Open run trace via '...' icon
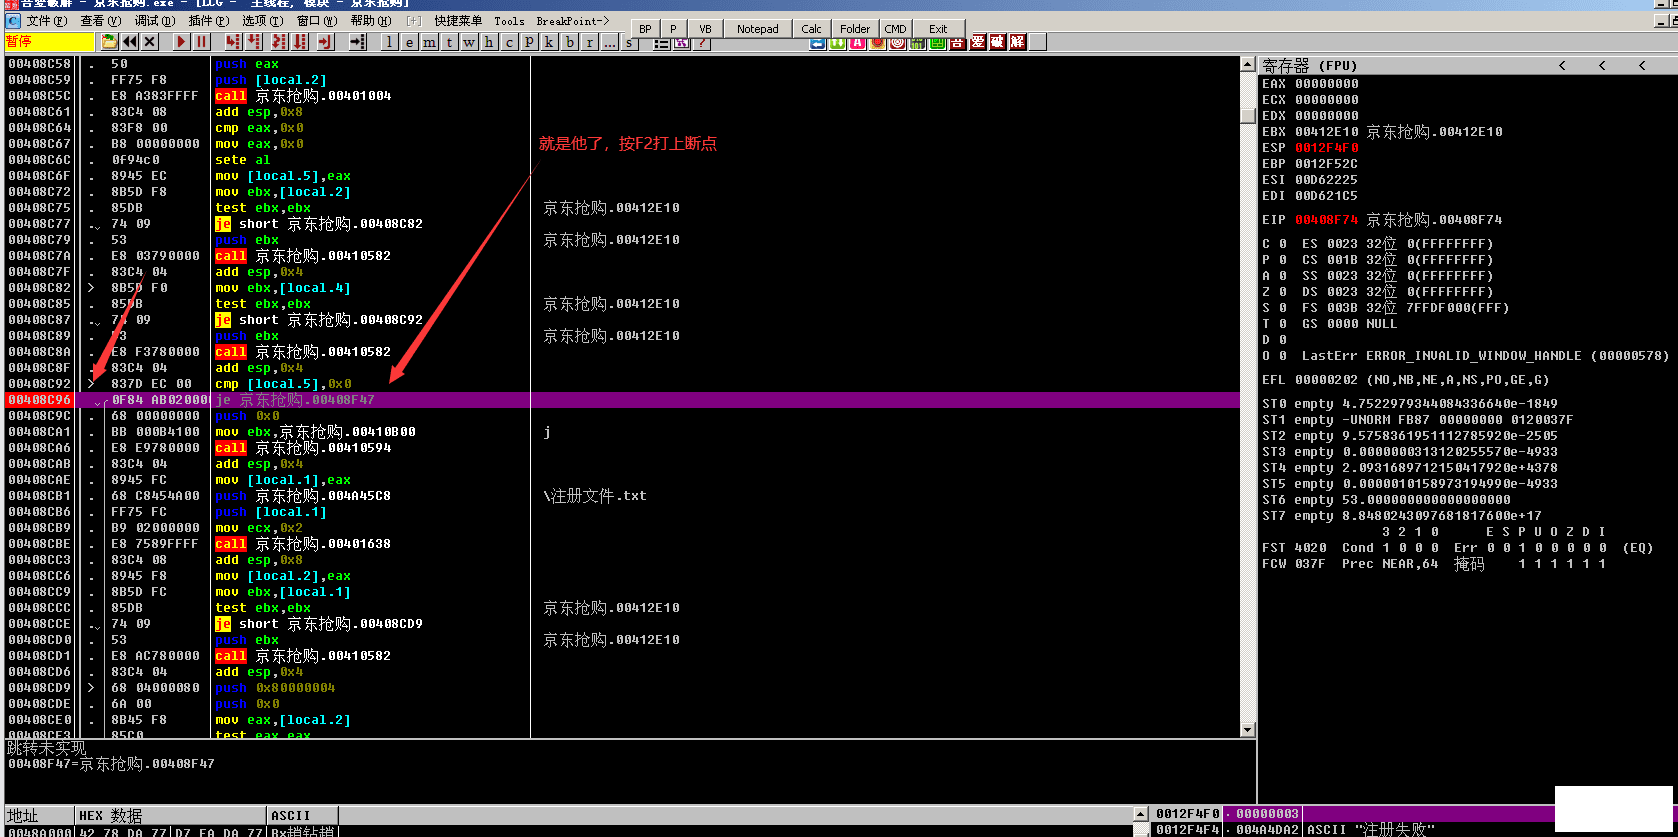The height and width of the screenshot is (837, 1678). point(609,42)
